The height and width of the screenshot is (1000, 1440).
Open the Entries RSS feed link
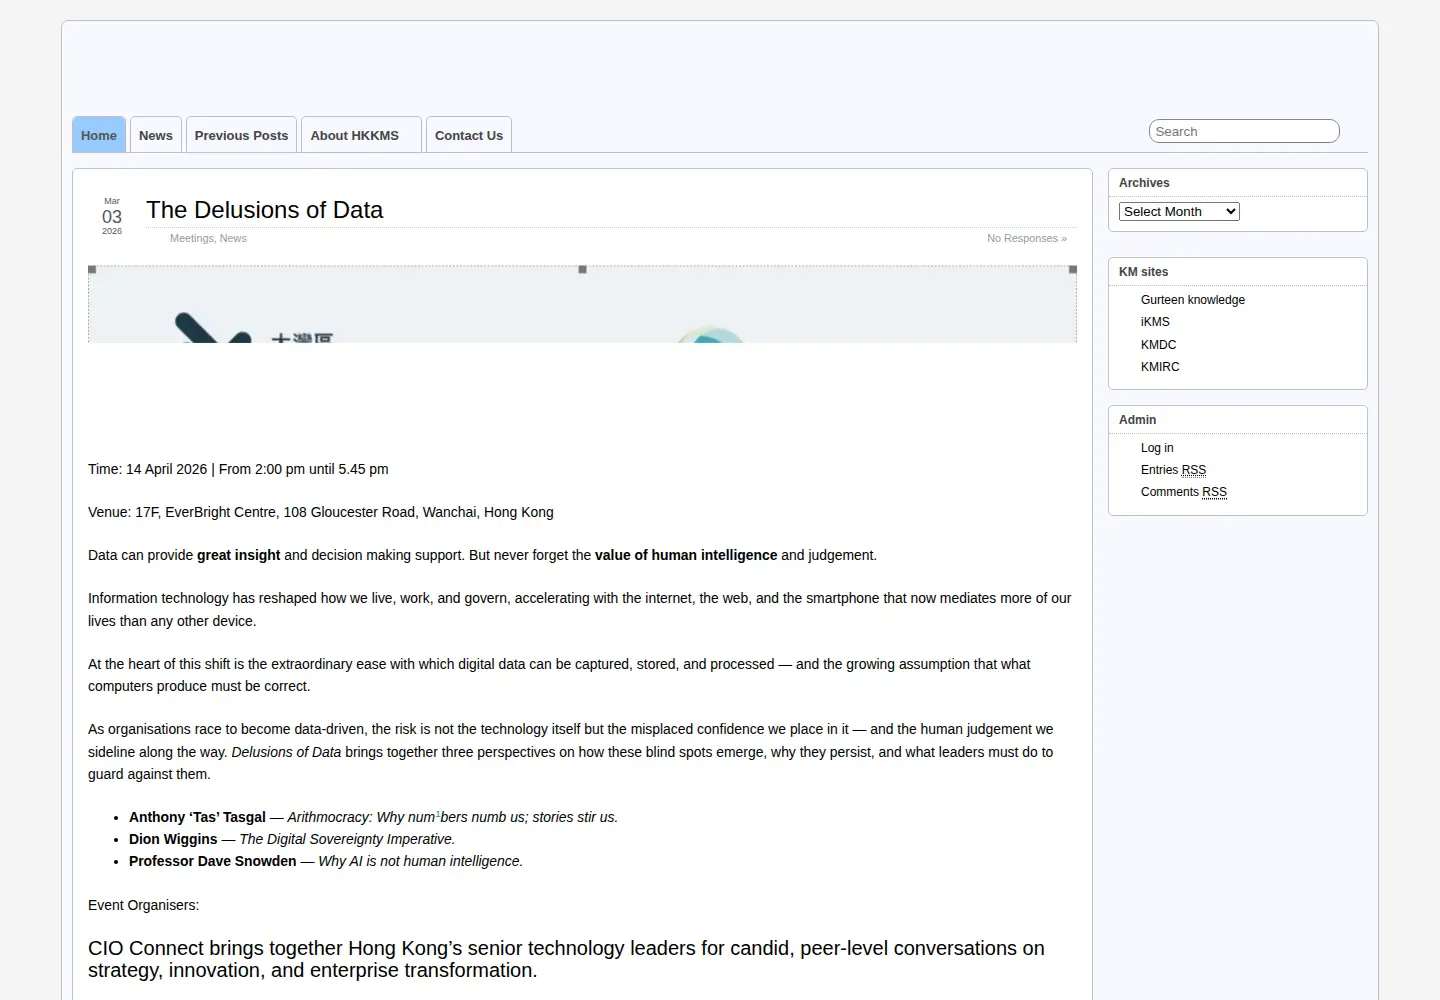tap(1173, 470)
